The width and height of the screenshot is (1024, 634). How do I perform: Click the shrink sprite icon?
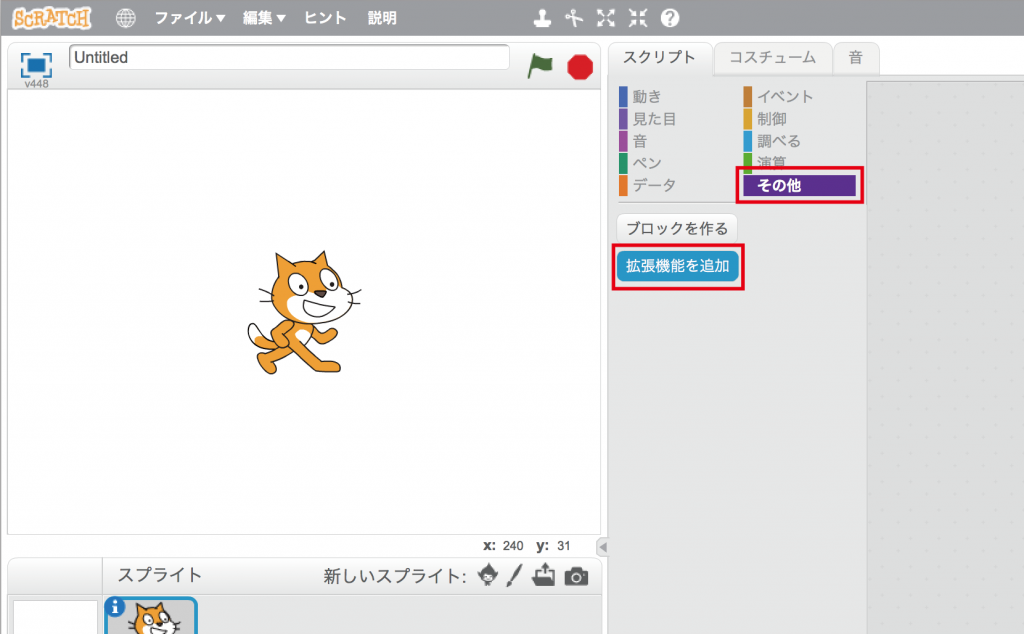[637, 18]
